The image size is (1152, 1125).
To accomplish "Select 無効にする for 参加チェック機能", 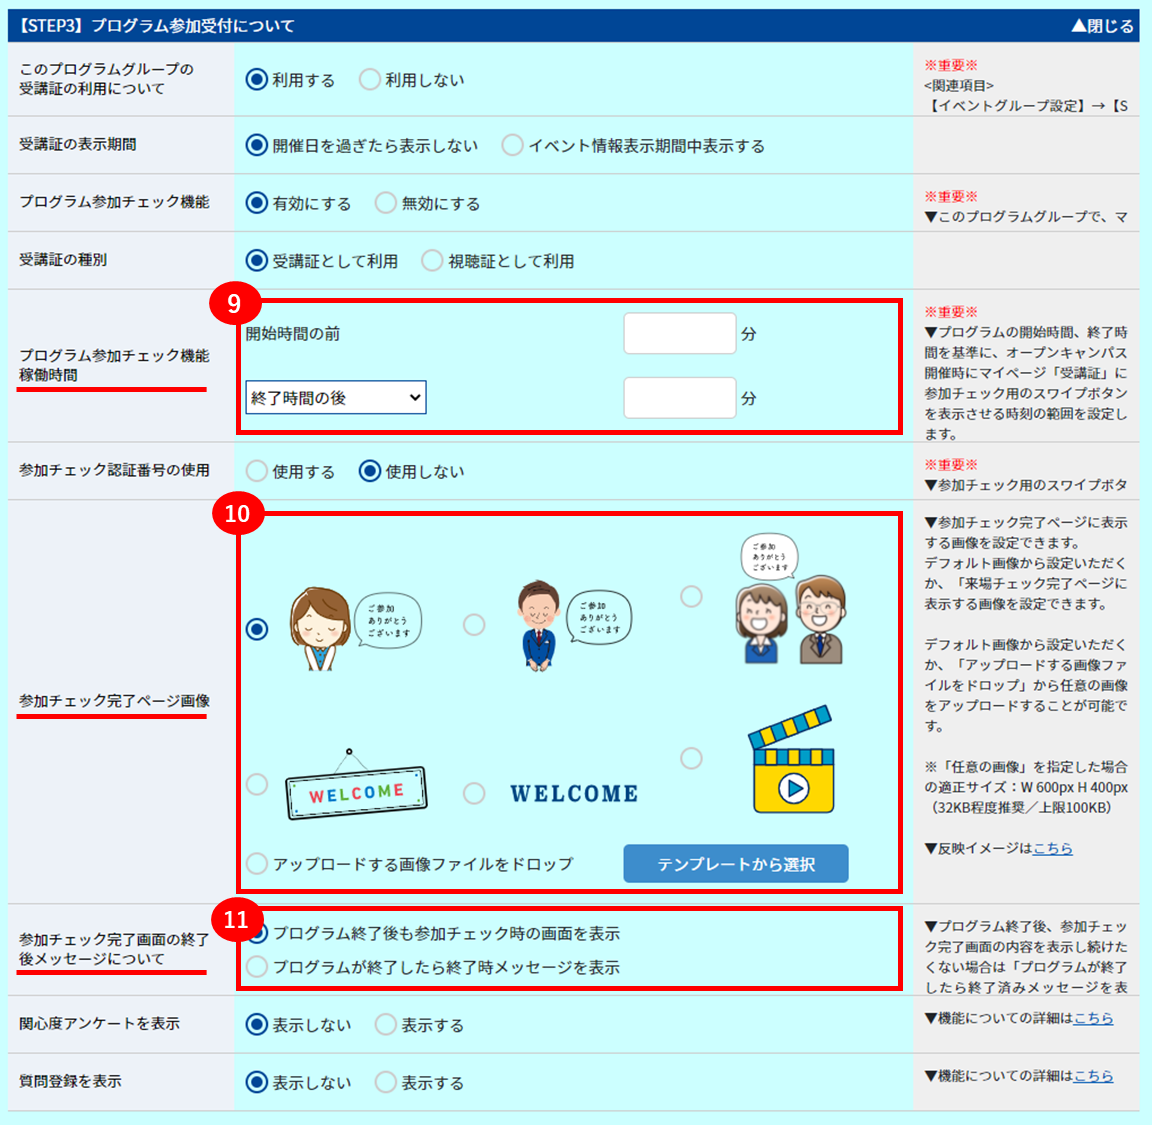I will point(386,203).
